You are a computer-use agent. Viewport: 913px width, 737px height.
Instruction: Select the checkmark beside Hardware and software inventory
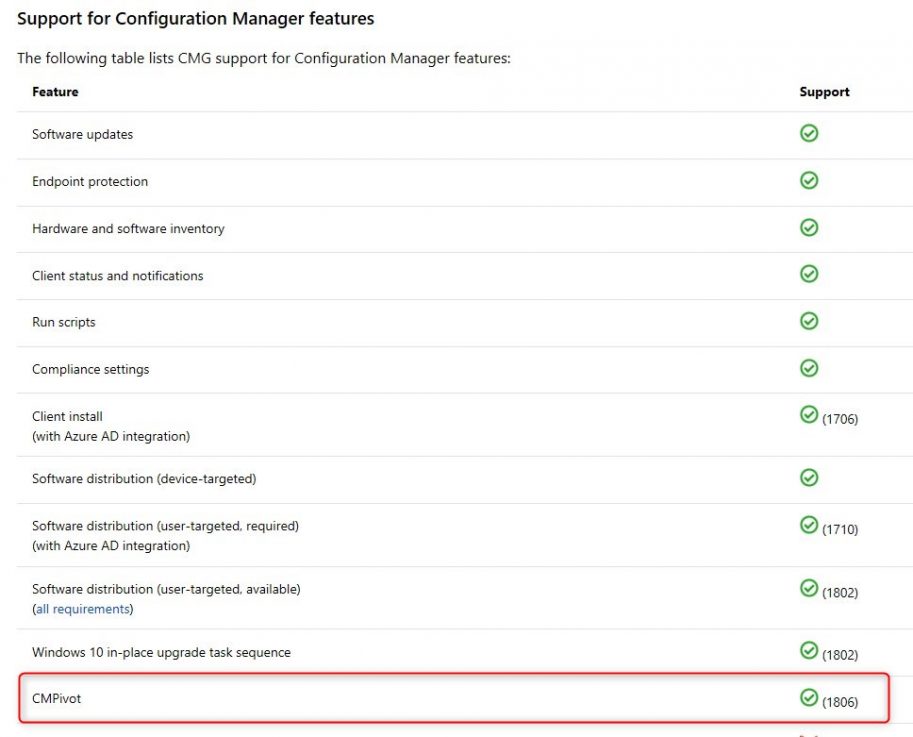coord(808,228)
